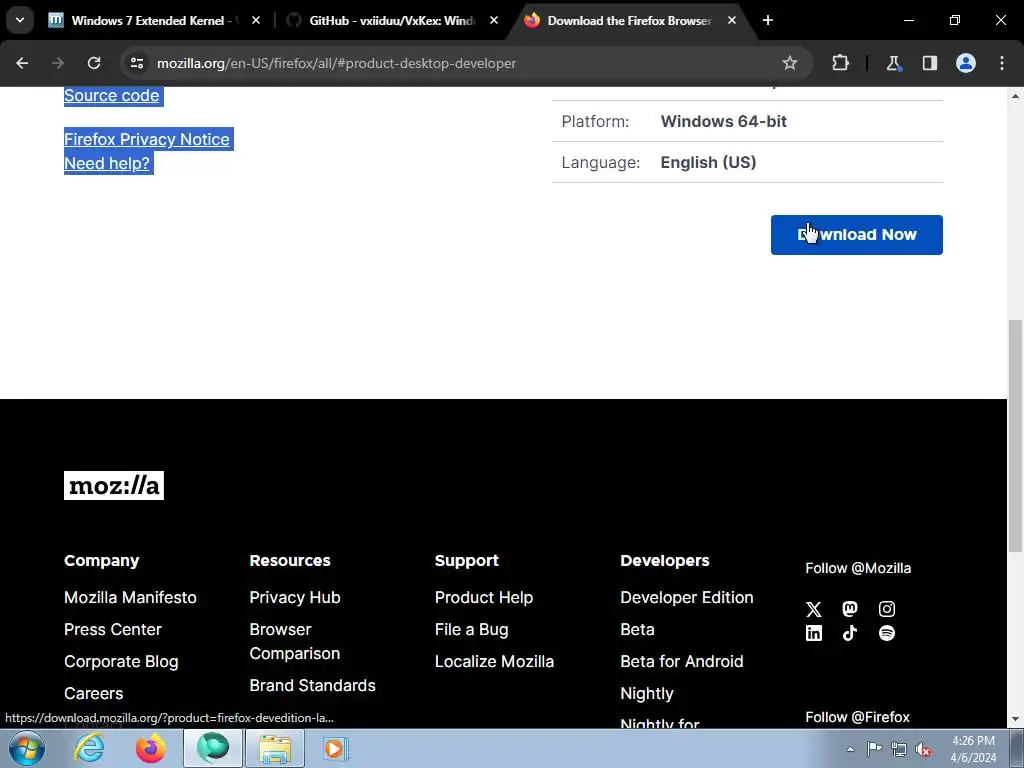Open the taskbar clock showing 4:26 PM

tap(973, 749)
